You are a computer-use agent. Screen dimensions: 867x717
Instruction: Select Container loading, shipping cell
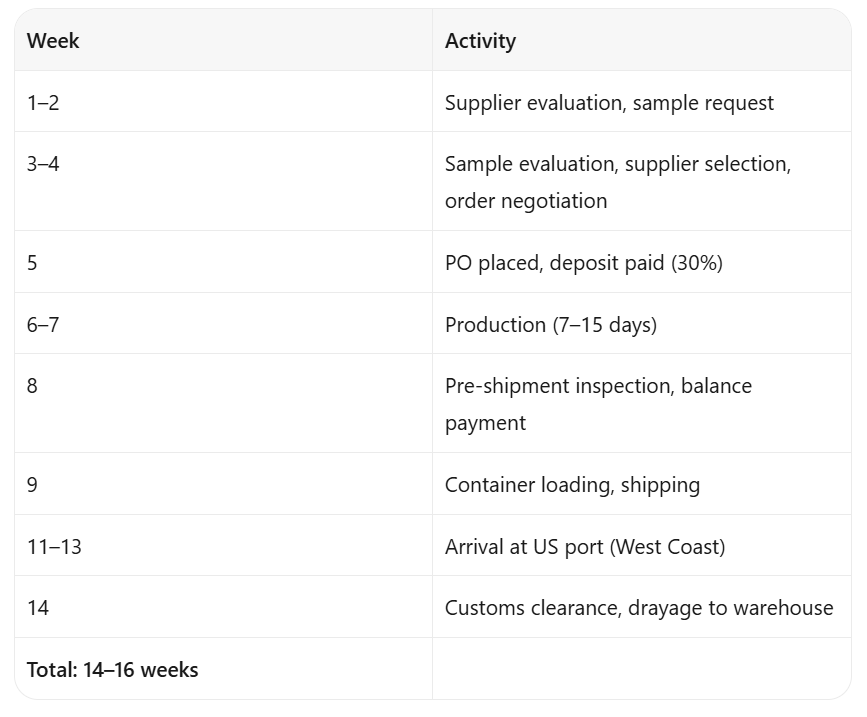click(x=641, y=484)
